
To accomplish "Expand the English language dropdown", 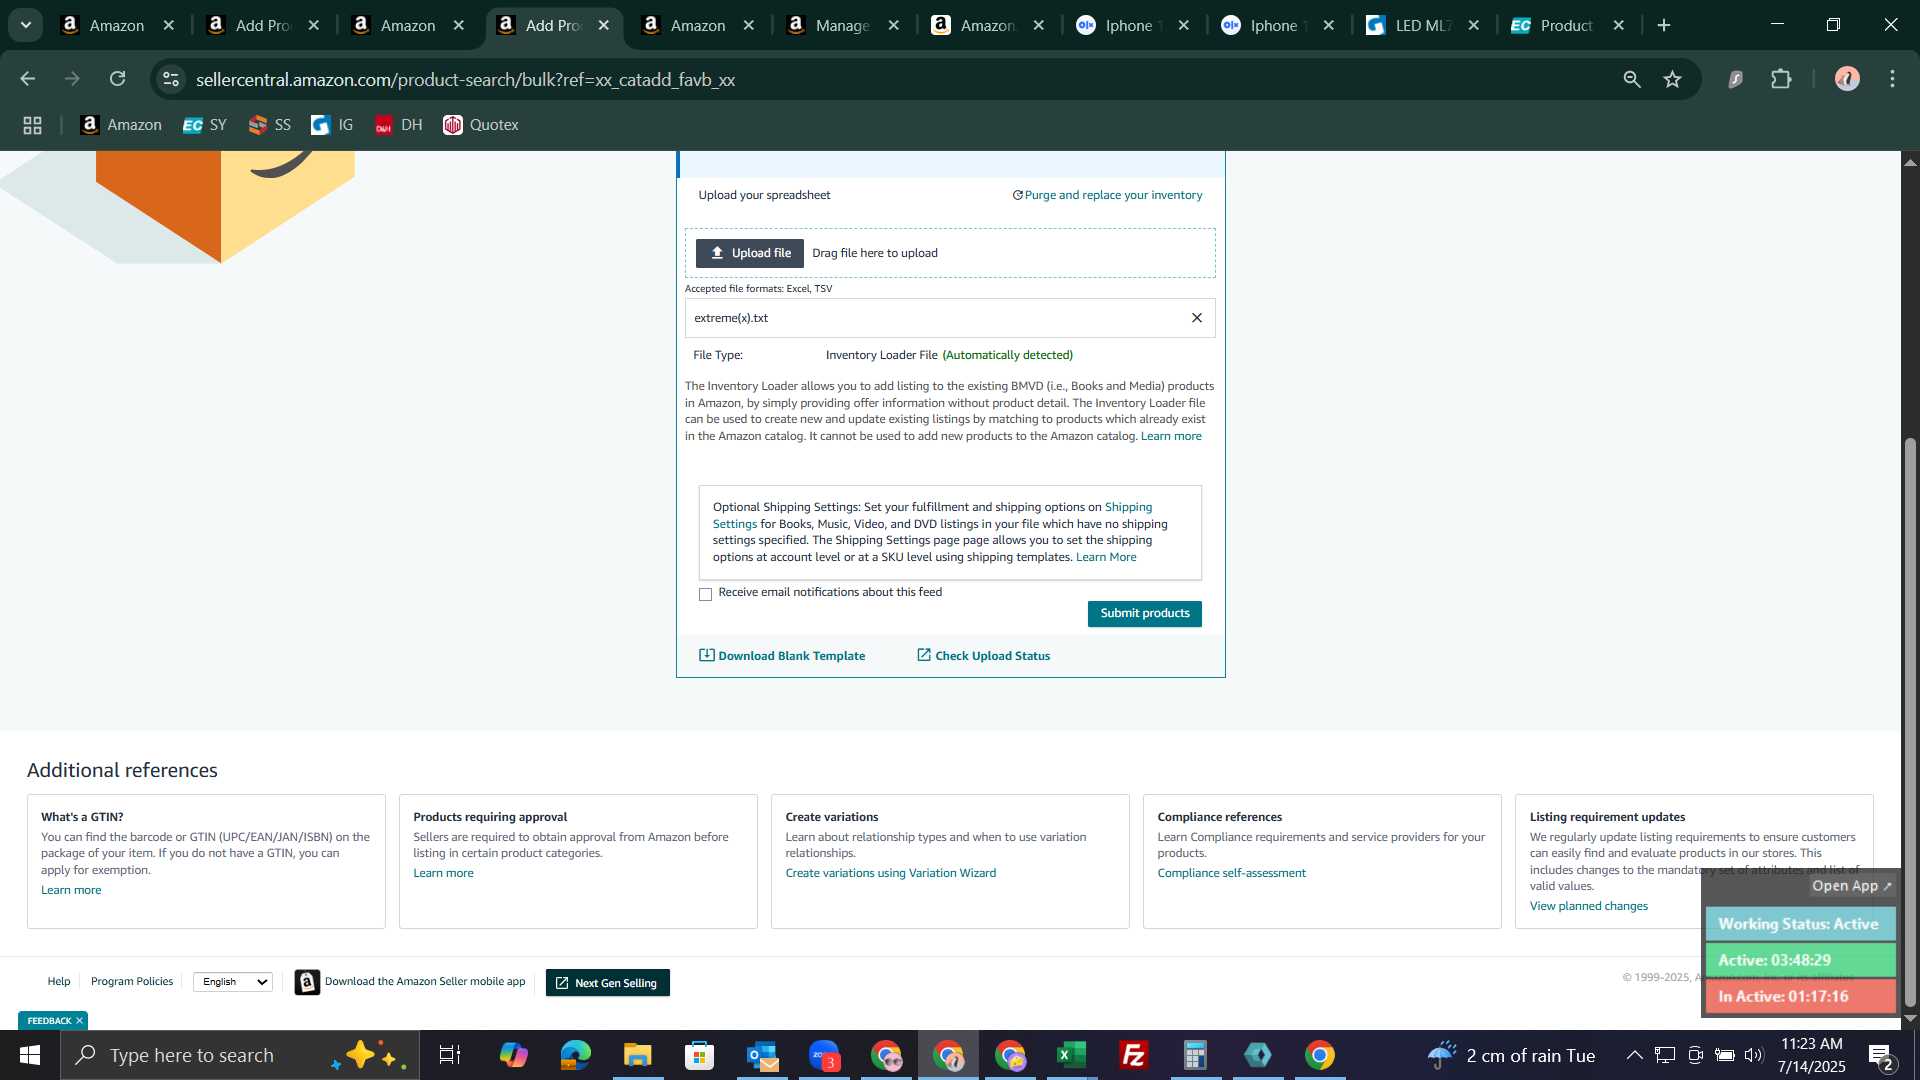I will pos(233,982).
